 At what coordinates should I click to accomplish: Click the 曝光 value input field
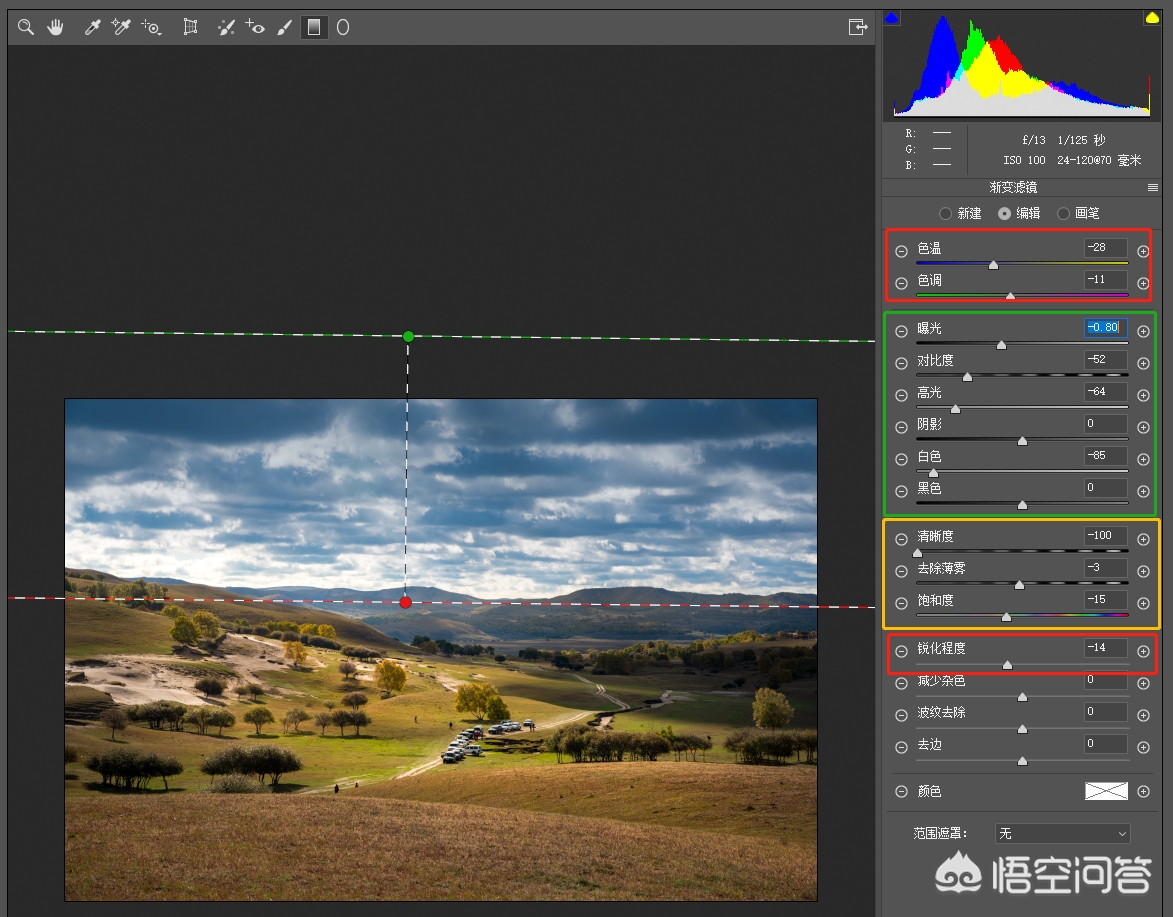pos(1104,328)
